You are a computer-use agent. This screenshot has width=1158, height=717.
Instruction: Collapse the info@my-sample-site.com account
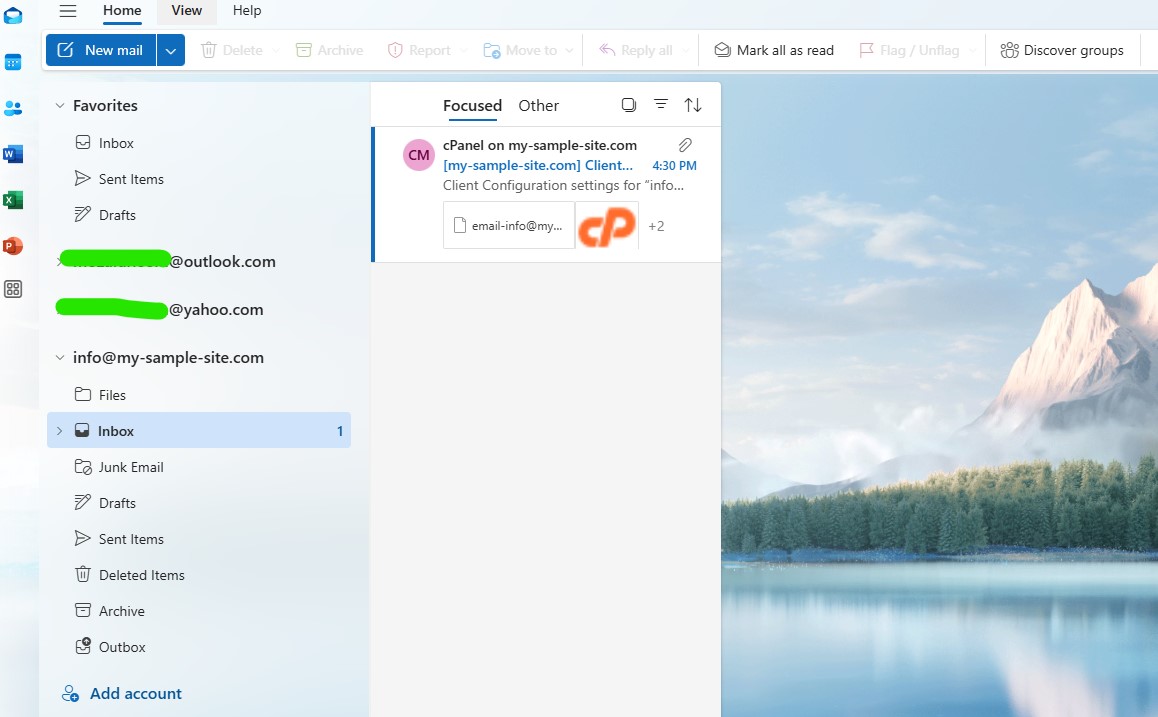pyautogui.click(x=60, y=358)
